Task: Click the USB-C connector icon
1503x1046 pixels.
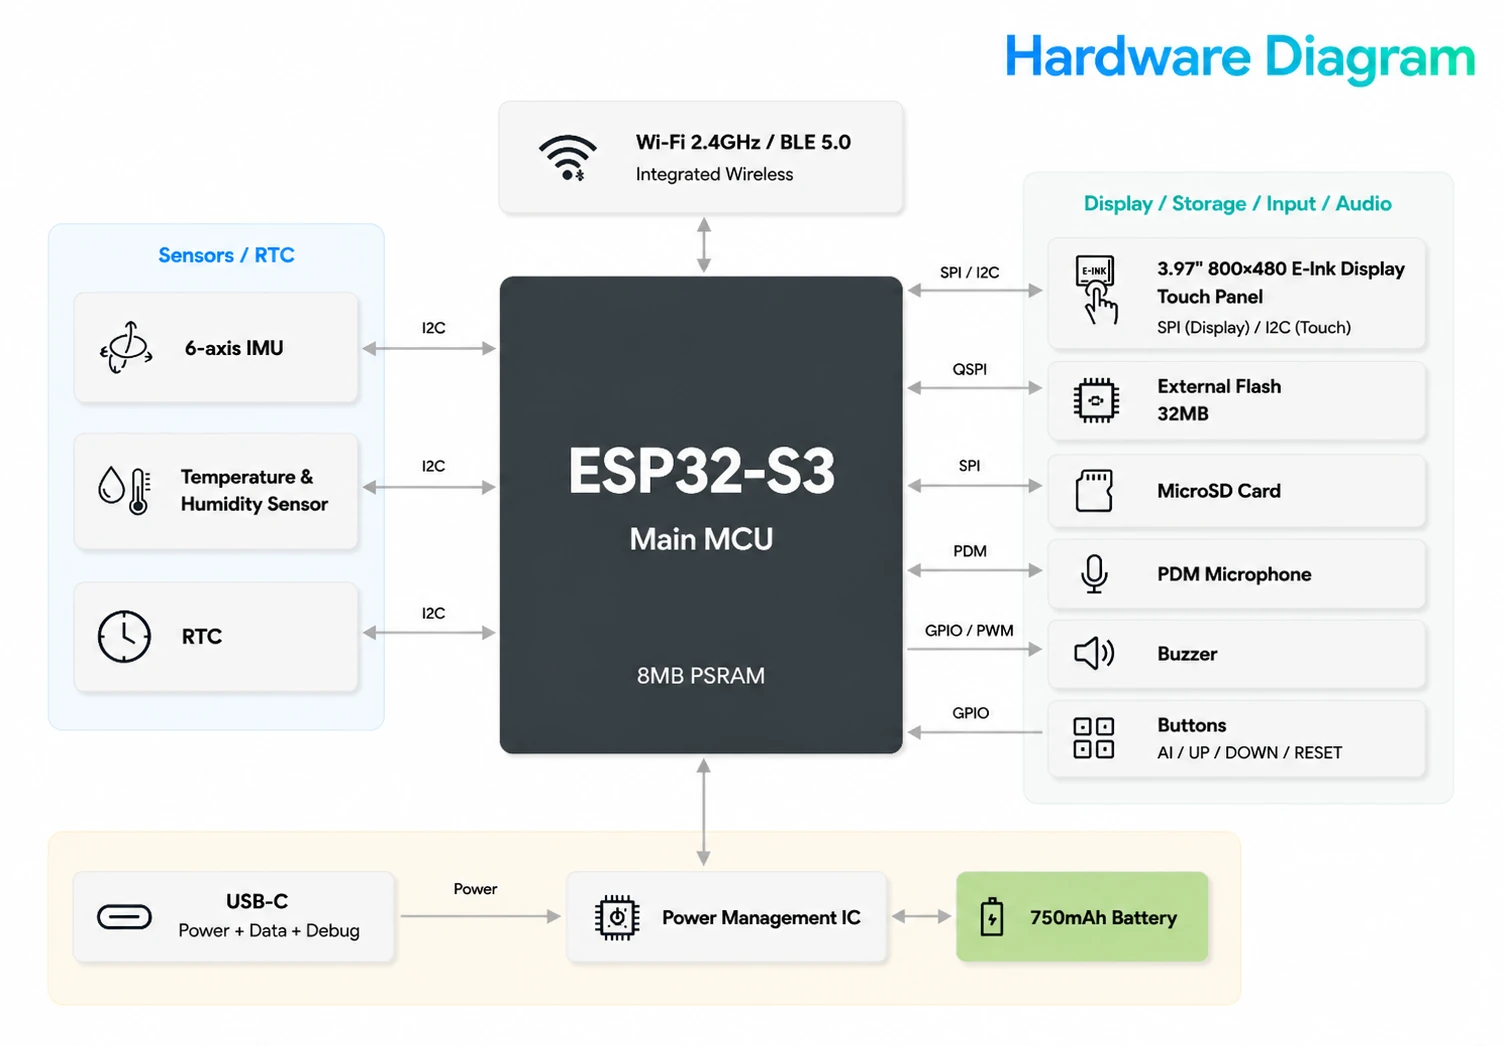Action: point(124,916)
